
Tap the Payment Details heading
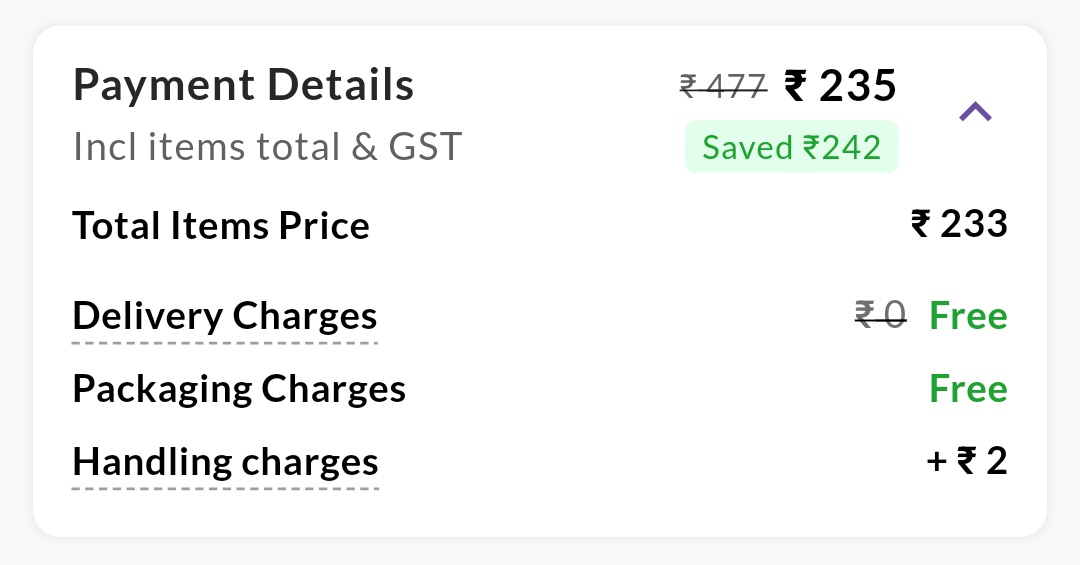point(243,86)
